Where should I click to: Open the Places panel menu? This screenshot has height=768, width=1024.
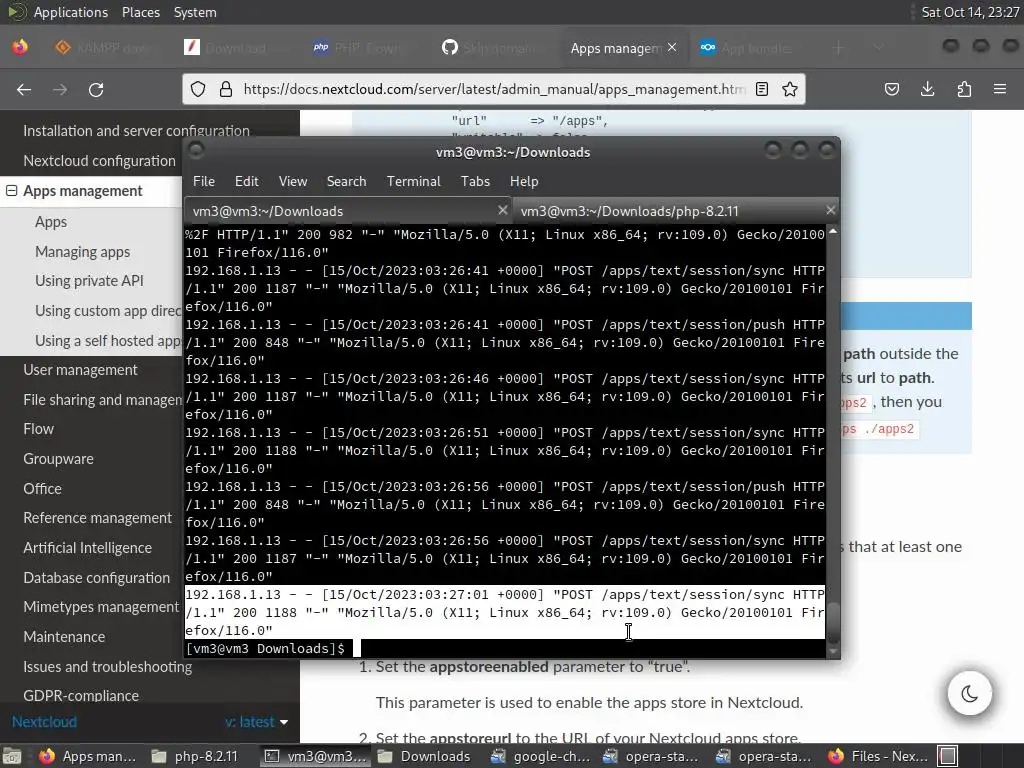tap(140, 12)
